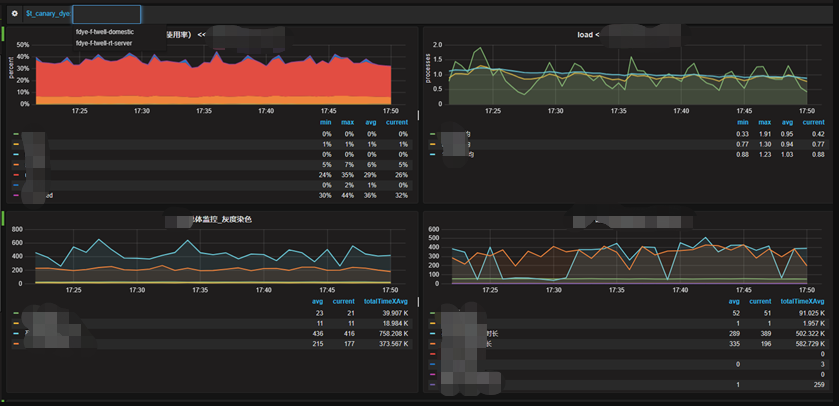Pick orange series swatch in 5% 7% row
Viewport: 839px width, 406px height.
[16, 165]
